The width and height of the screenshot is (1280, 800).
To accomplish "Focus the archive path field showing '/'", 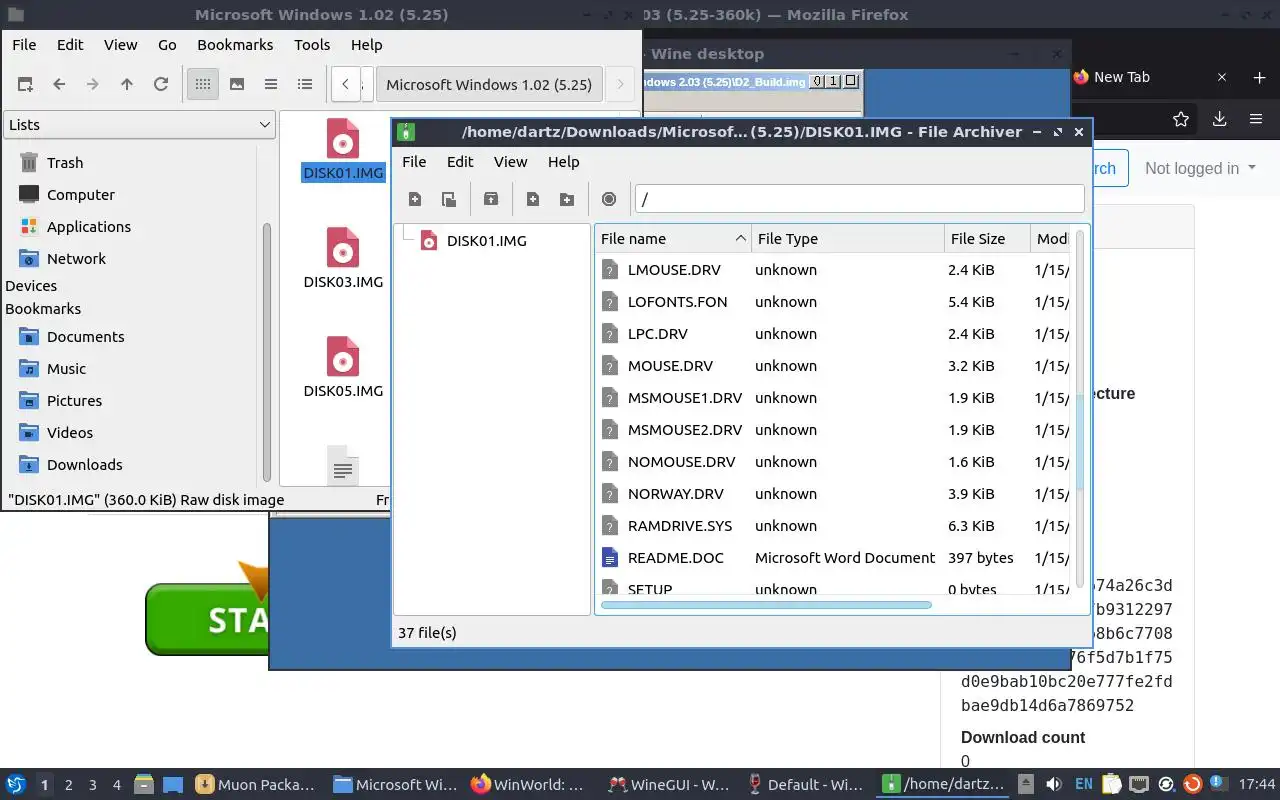I will point(859,199).
